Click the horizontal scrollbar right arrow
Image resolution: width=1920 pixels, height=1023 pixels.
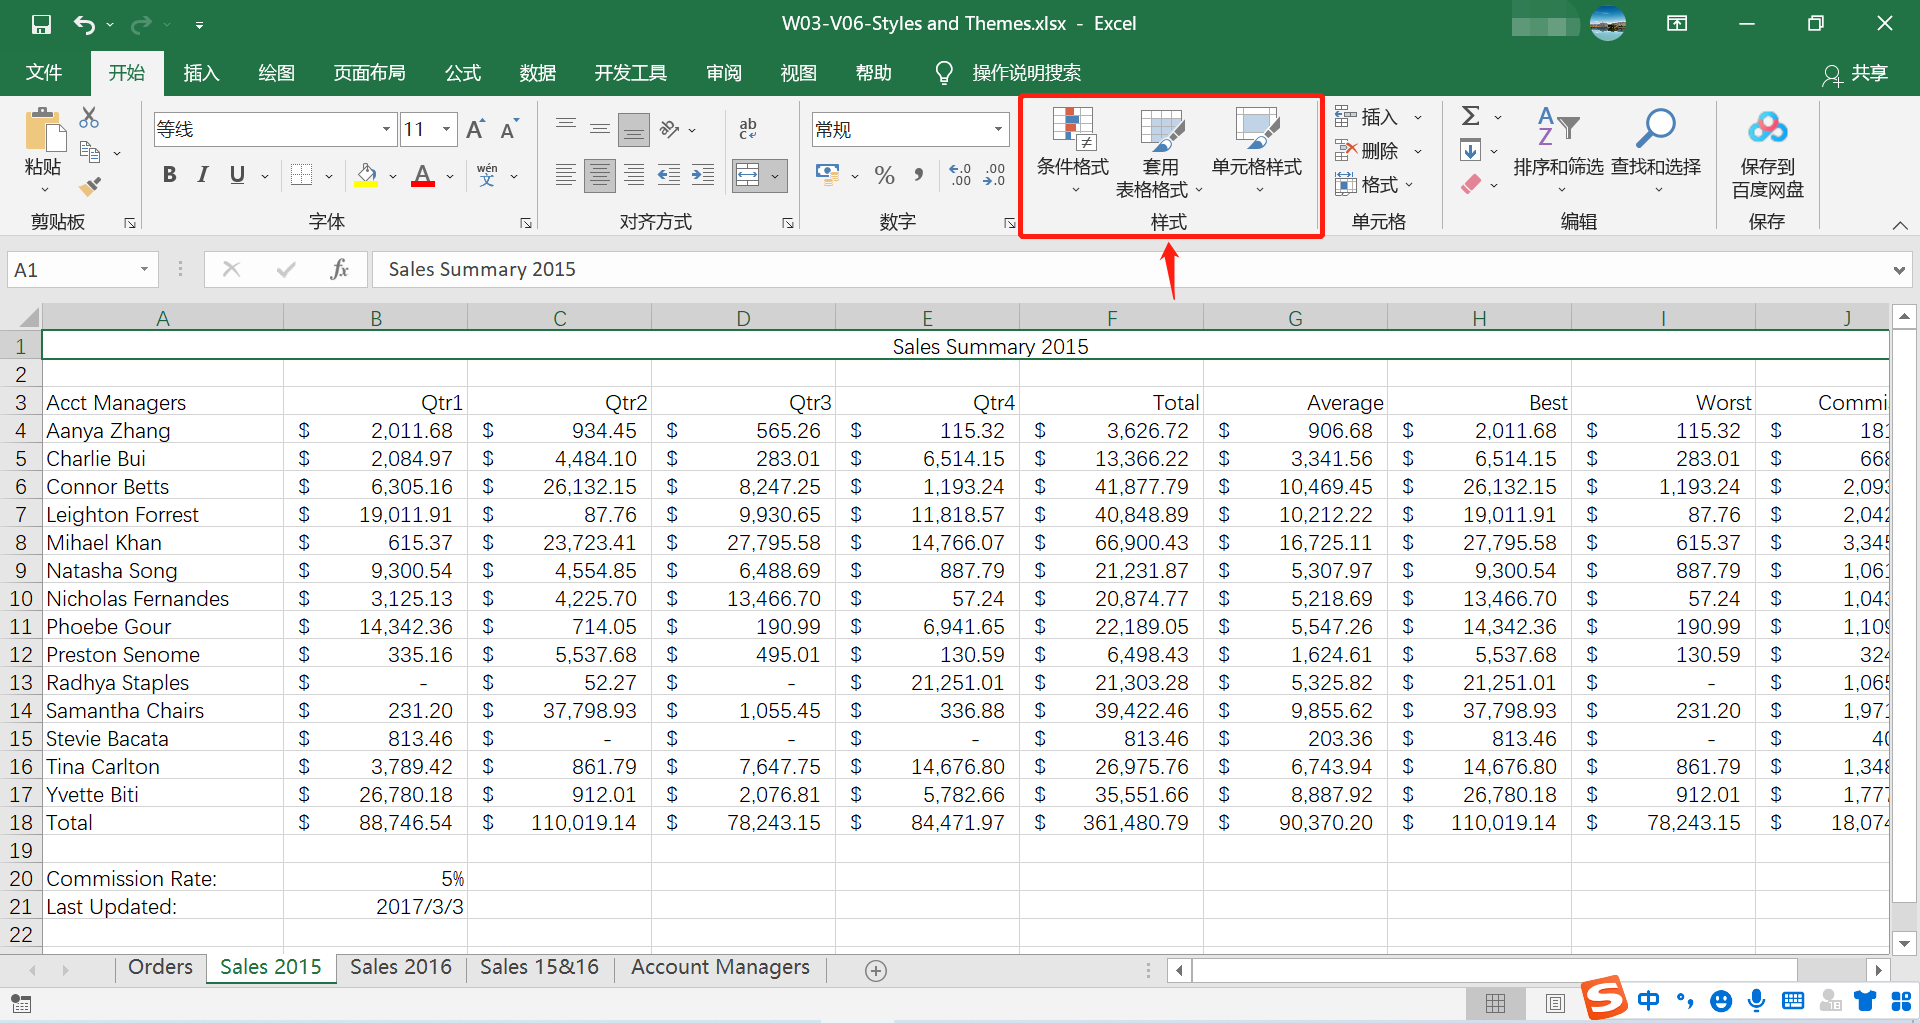pyautogui.click(x=1878, y=970)
